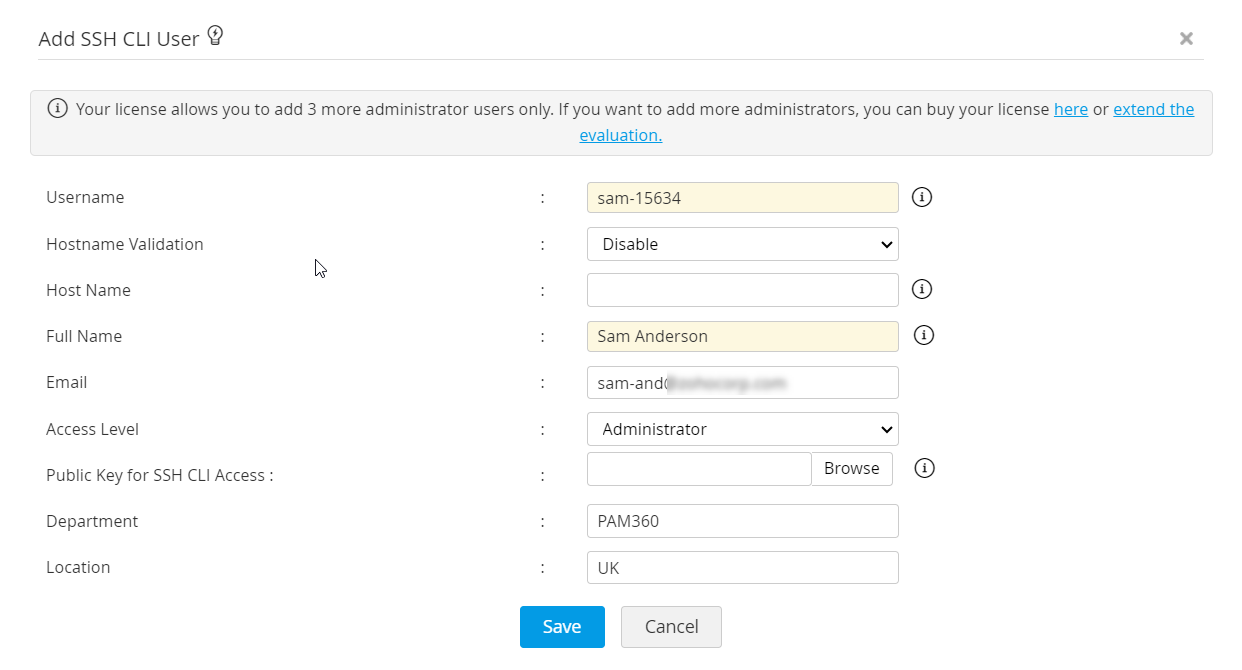
Task: Cancel adding the SSH CLI user
Action: (671, 626)
